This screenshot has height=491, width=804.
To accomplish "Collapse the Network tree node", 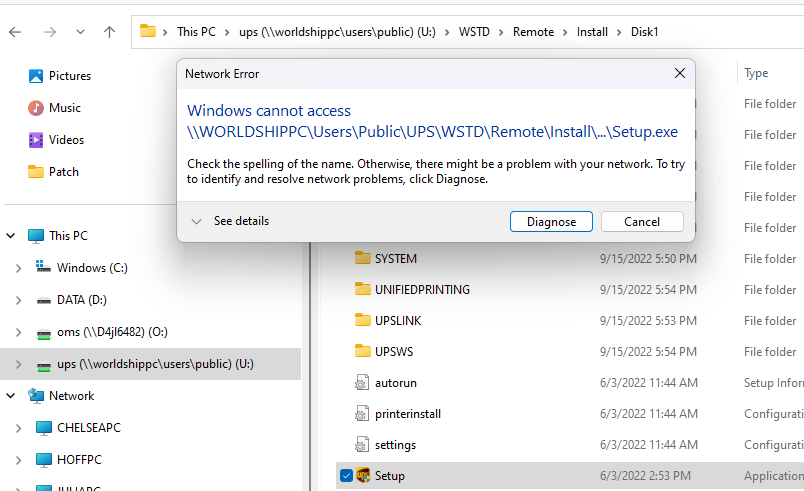I will point(11,396).
